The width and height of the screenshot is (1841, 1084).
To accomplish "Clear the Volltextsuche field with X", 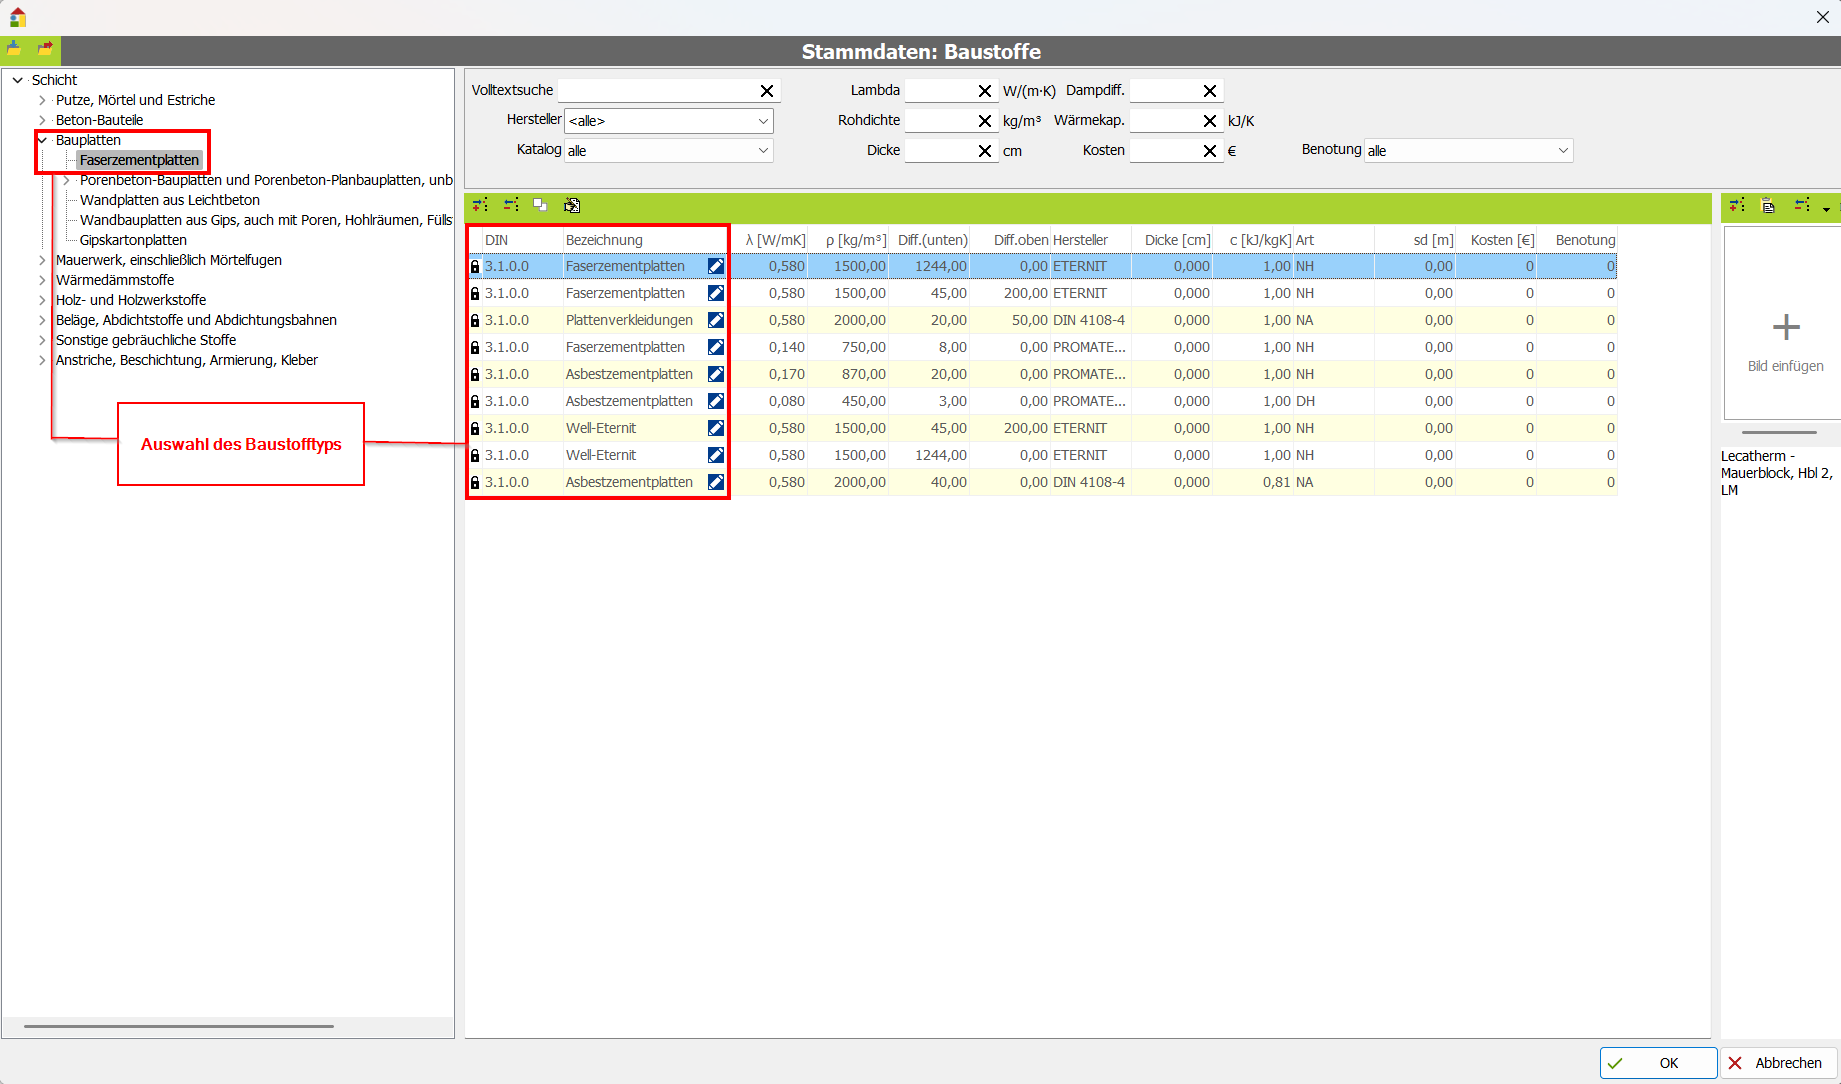I will pos(767,91).
